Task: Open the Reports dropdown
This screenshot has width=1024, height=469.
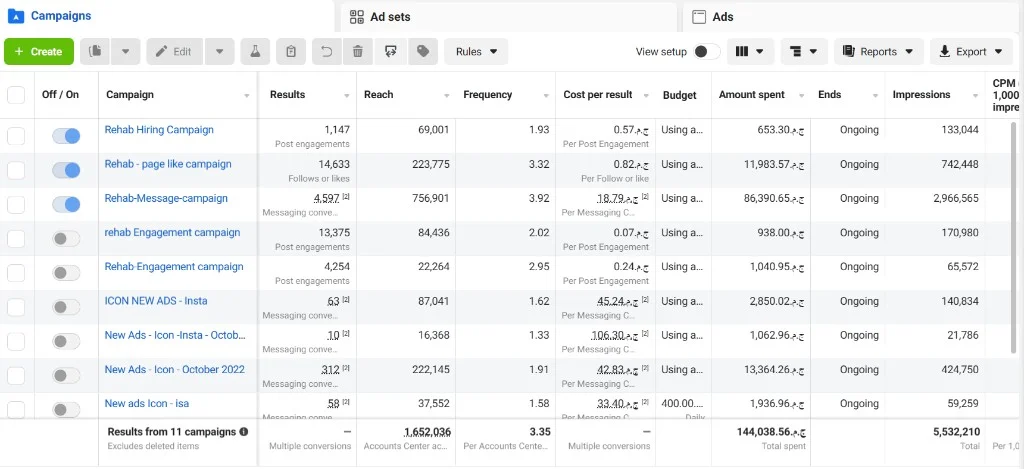Action: 878,52
